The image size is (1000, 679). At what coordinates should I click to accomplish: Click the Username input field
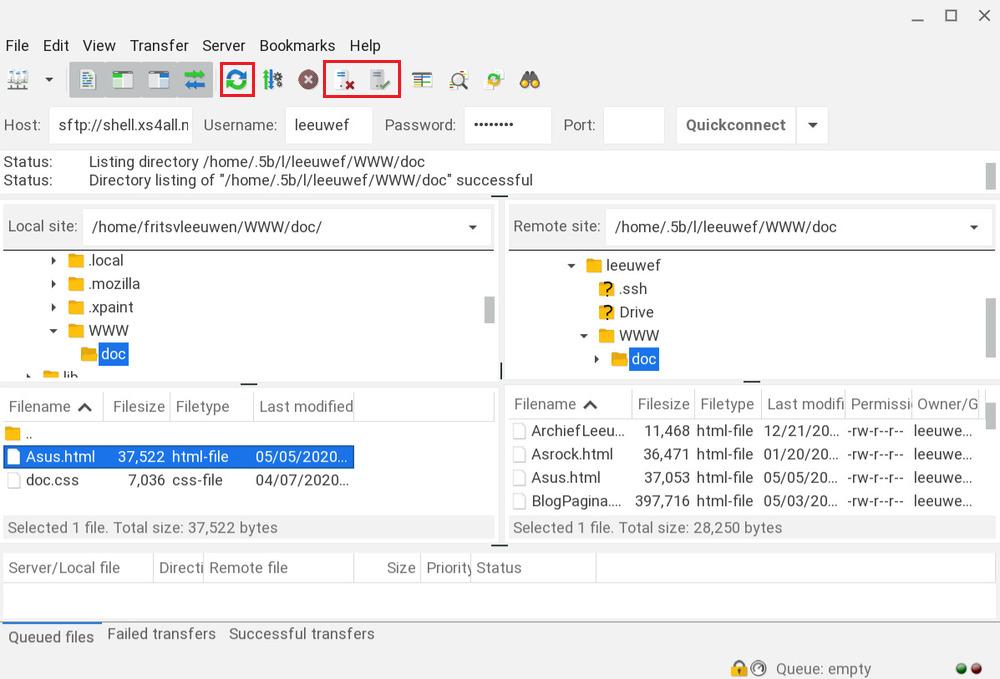pos(328,125)
